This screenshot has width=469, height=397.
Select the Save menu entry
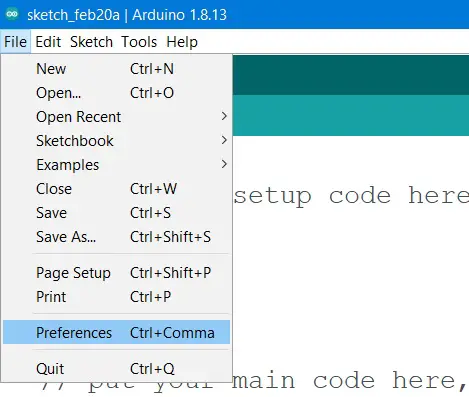[x=116, y=213]
